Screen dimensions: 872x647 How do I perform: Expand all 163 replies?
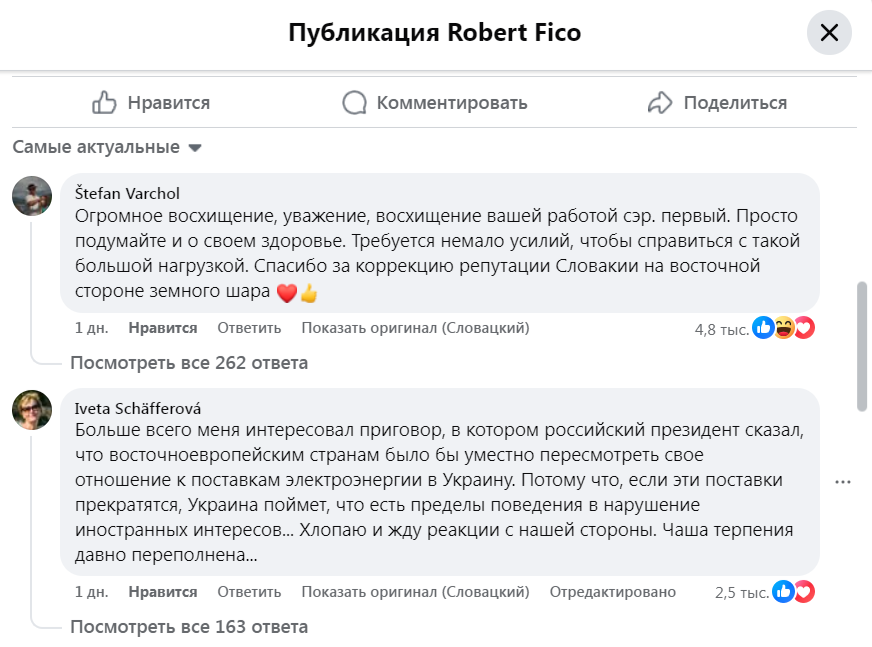[189, 627]
